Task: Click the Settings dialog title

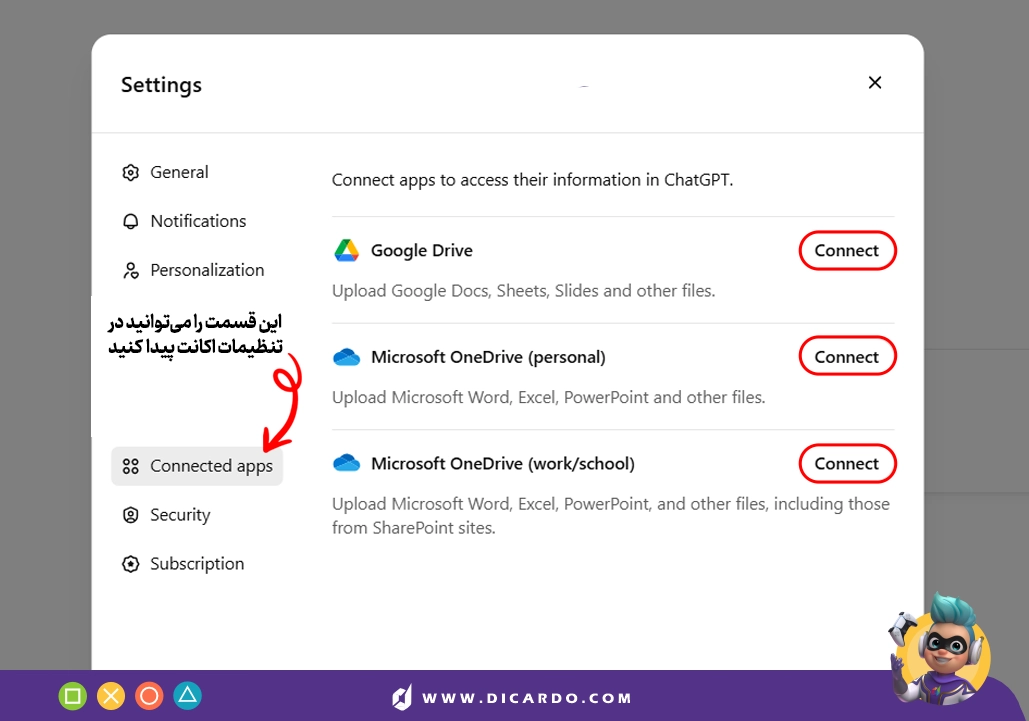Action: 161,85
